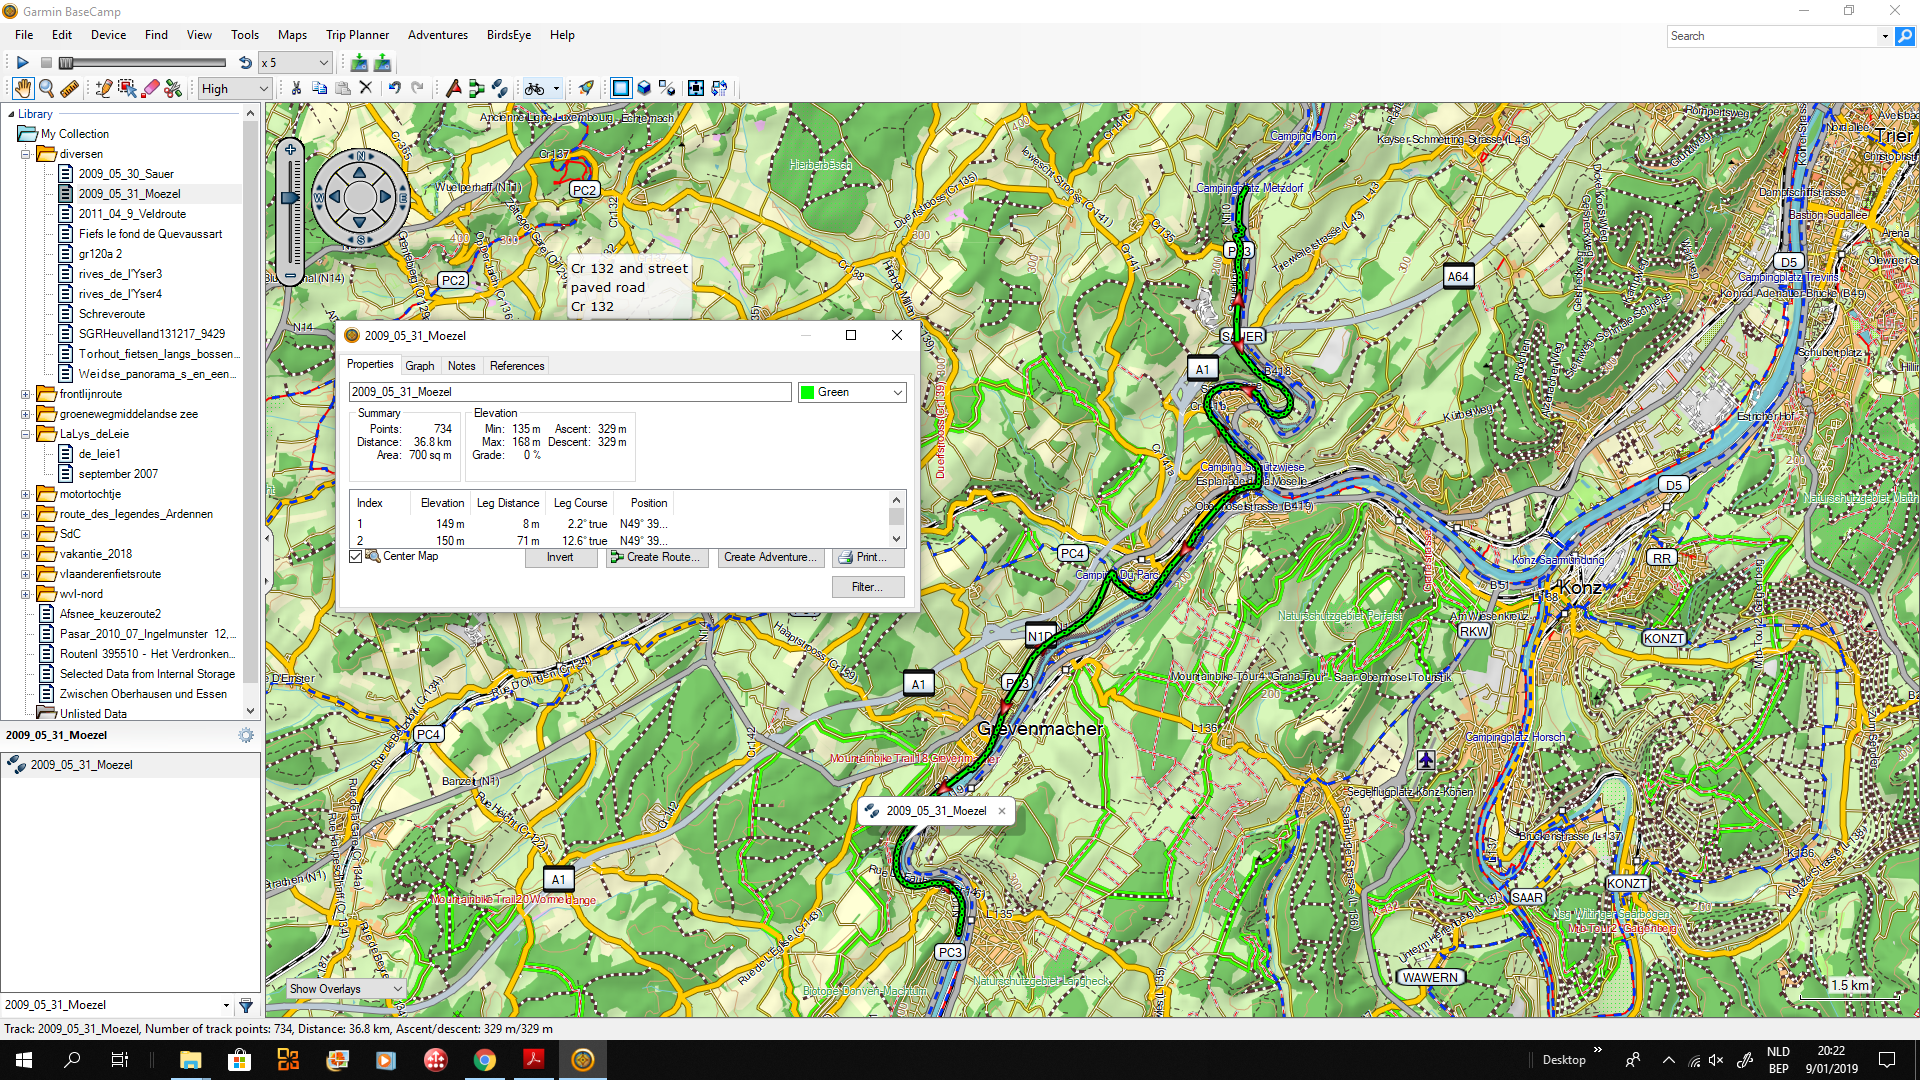Image resolution: width=1920 pixels, height=1080 pixels.
Task: Click the map zoom-in plus button
Action: point(290,150)
